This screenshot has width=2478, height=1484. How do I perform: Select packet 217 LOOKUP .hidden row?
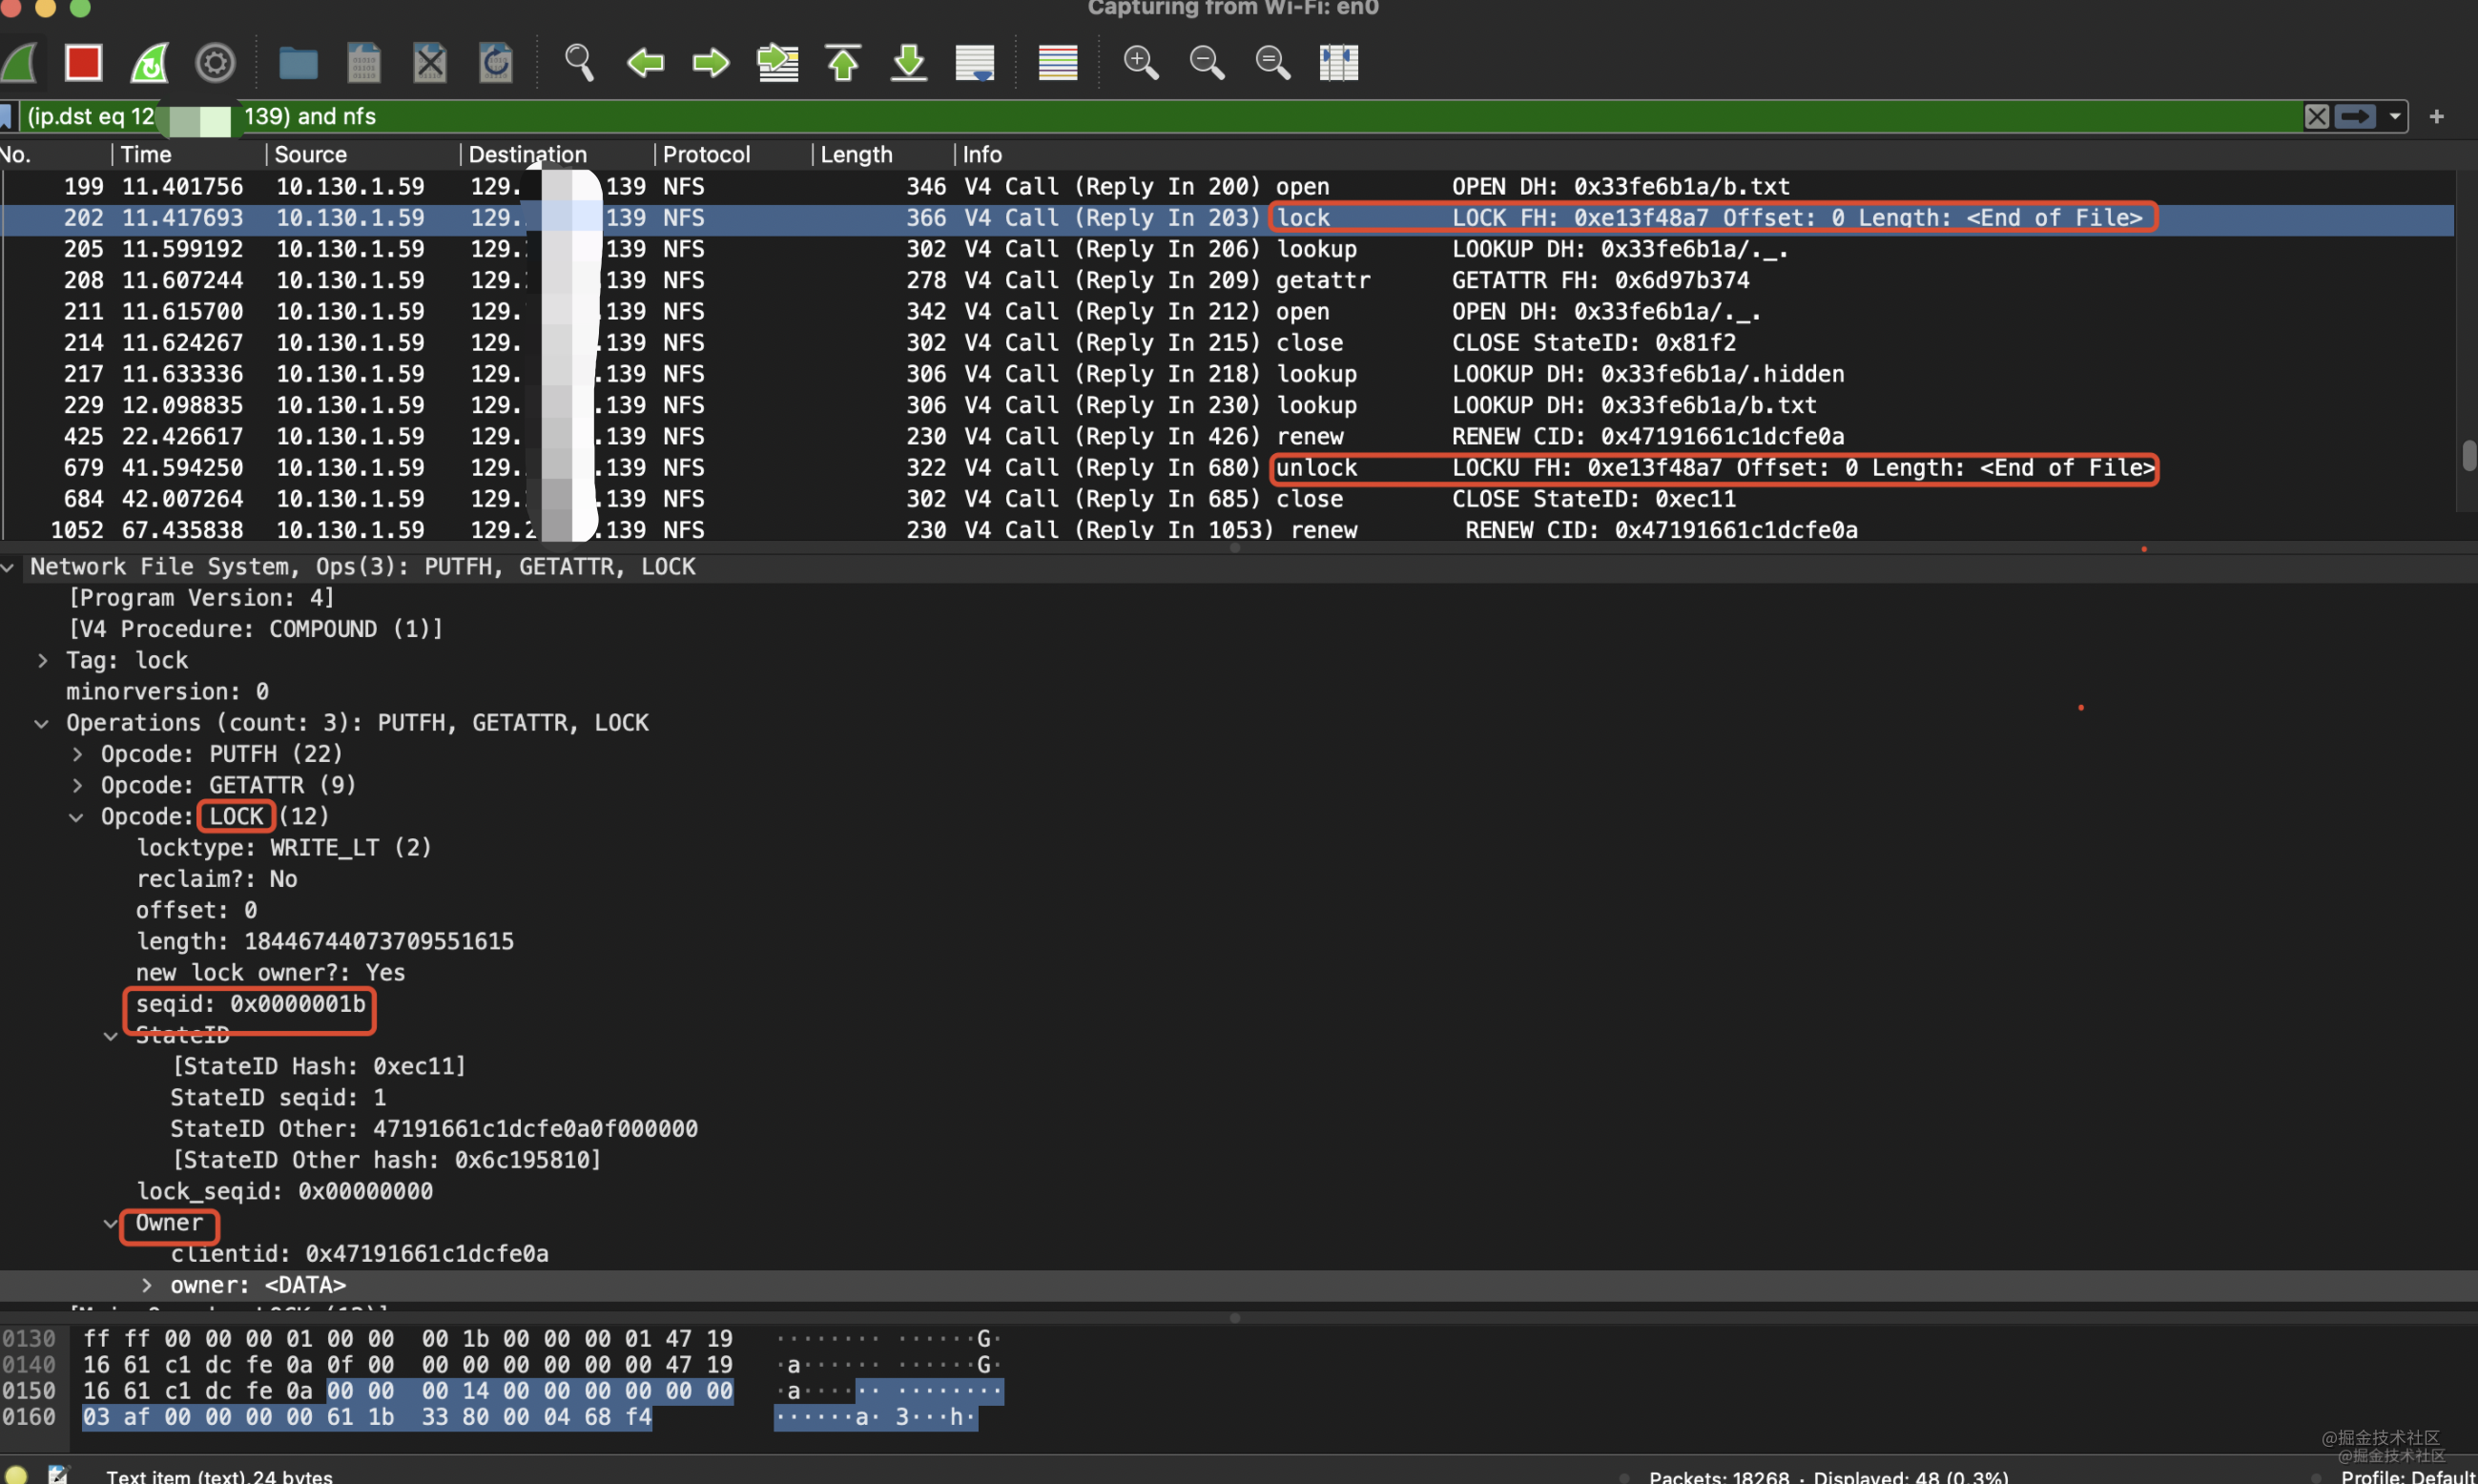pos(1227,374)
